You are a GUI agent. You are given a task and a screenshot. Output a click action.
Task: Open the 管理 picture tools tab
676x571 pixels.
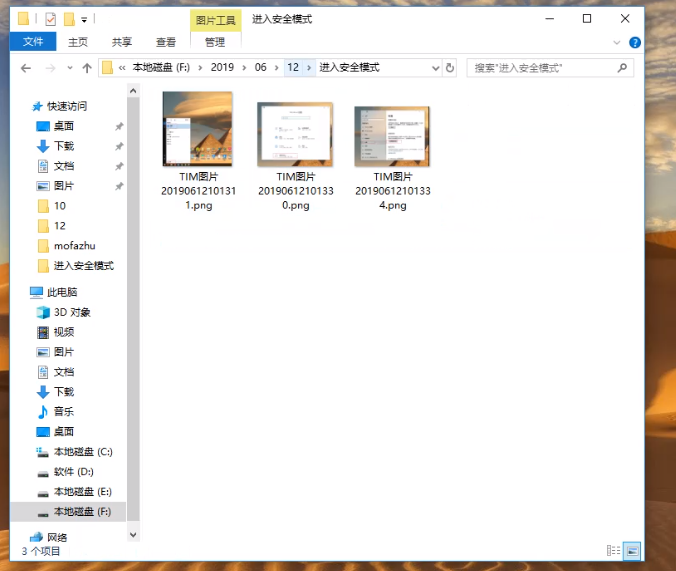pyautogui.click(x=215, y=42)
